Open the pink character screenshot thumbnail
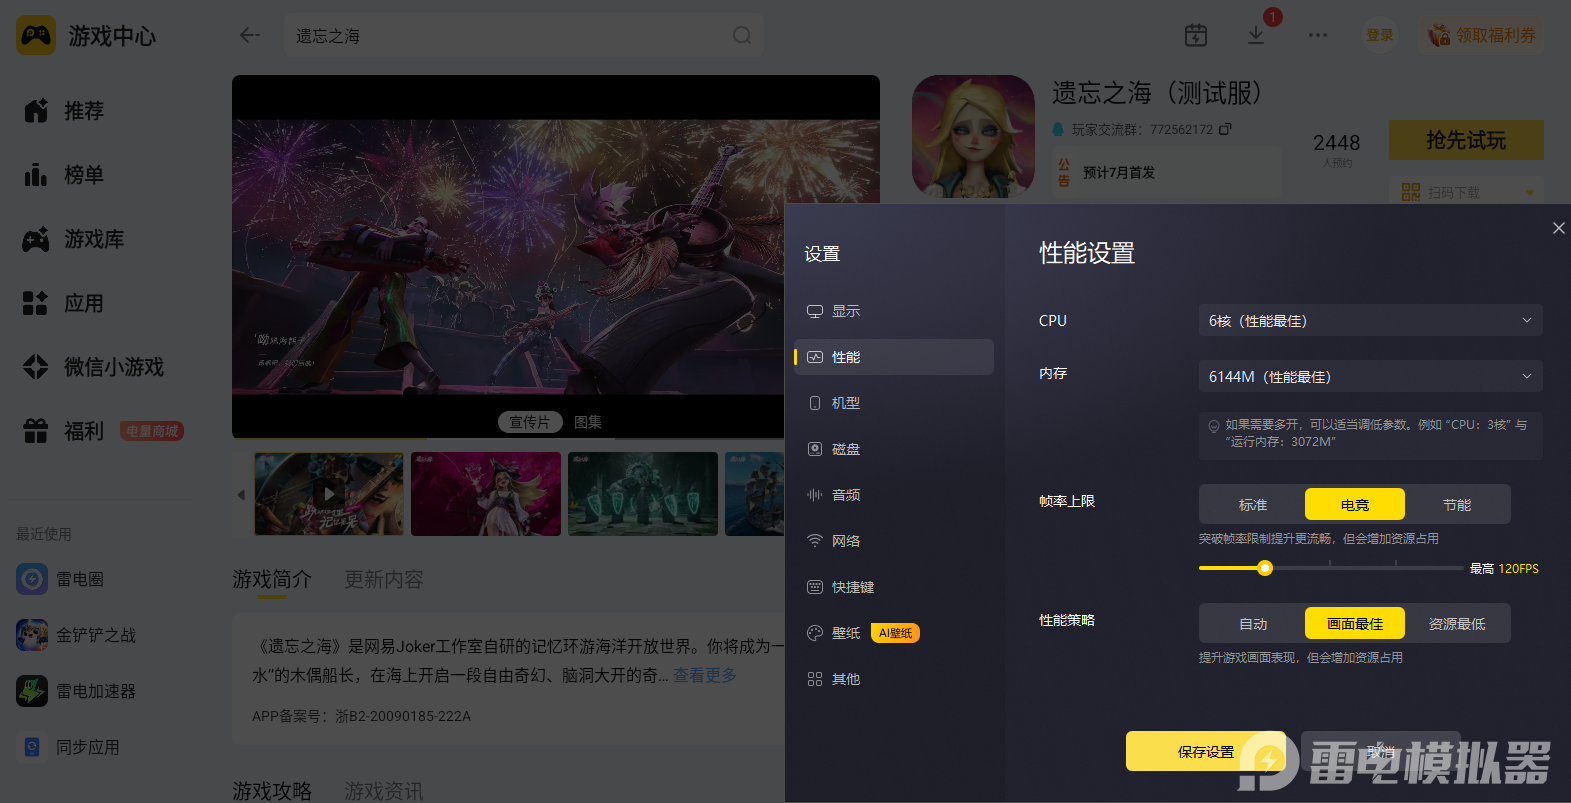The image size is (1571, 803). click(486, 494)
